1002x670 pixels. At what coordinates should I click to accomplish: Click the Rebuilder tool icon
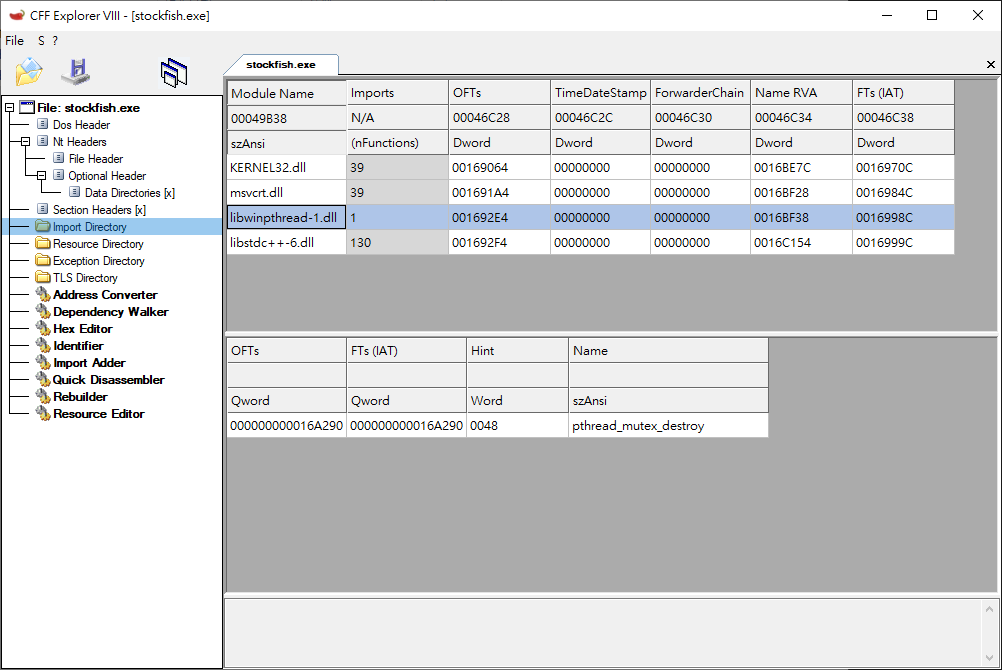(x=43, y=396)
